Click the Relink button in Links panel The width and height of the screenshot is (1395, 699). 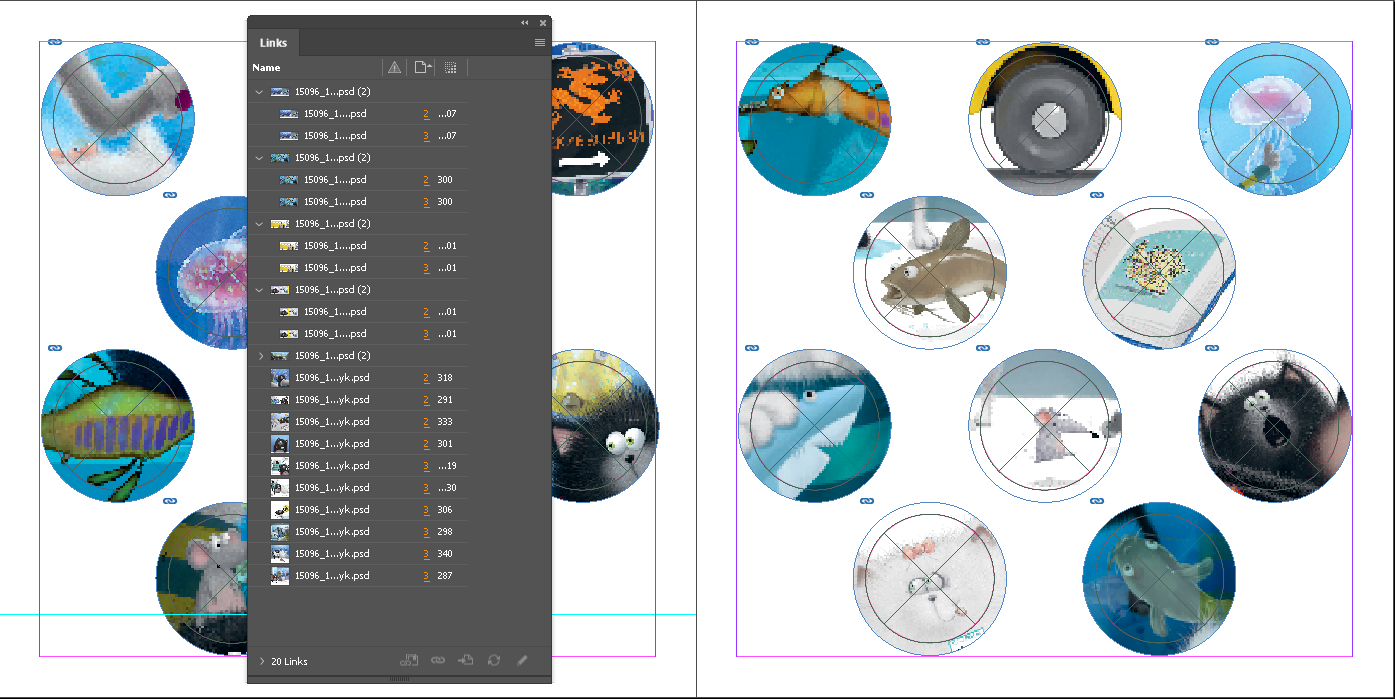click(437, 660)
